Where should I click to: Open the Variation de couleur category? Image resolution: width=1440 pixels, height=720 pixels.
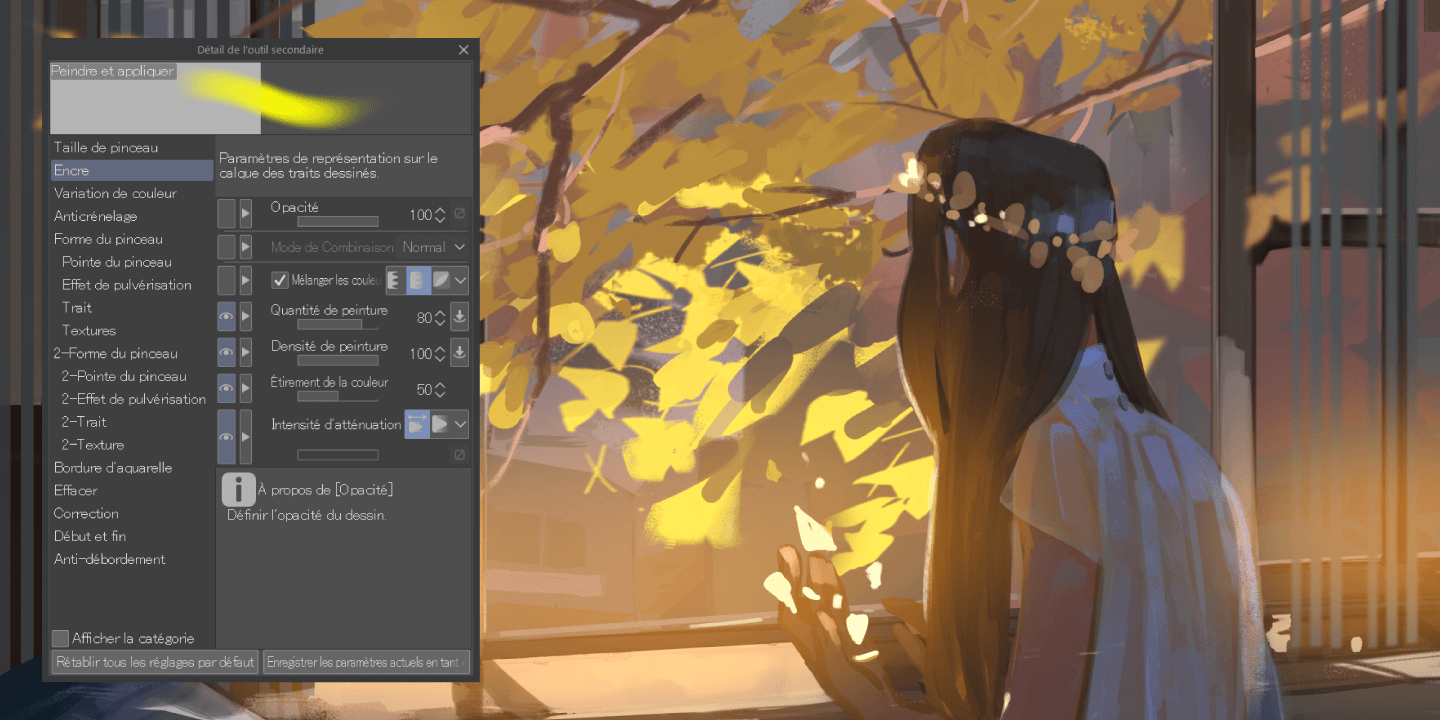[115, 193]
